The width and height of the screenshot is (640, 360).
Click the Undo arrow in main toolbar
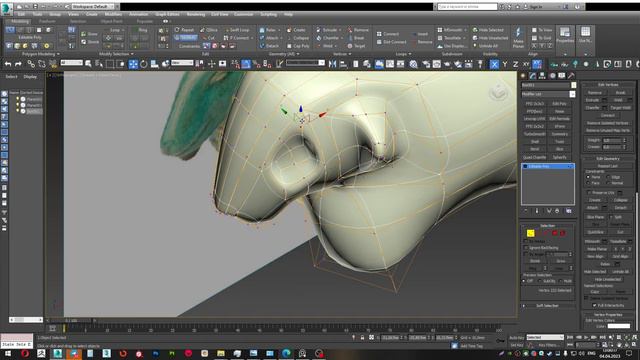pos(8,64)
